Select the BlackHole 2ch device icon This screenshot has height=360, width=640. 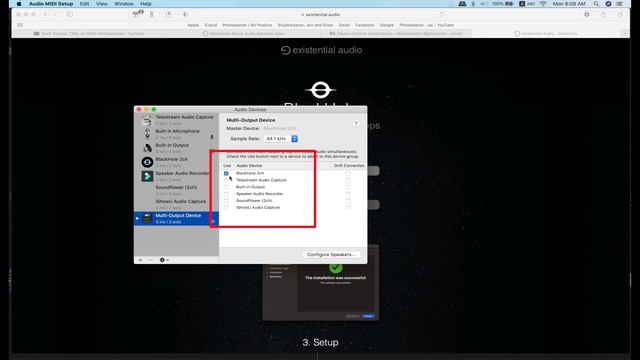point(147,162)
